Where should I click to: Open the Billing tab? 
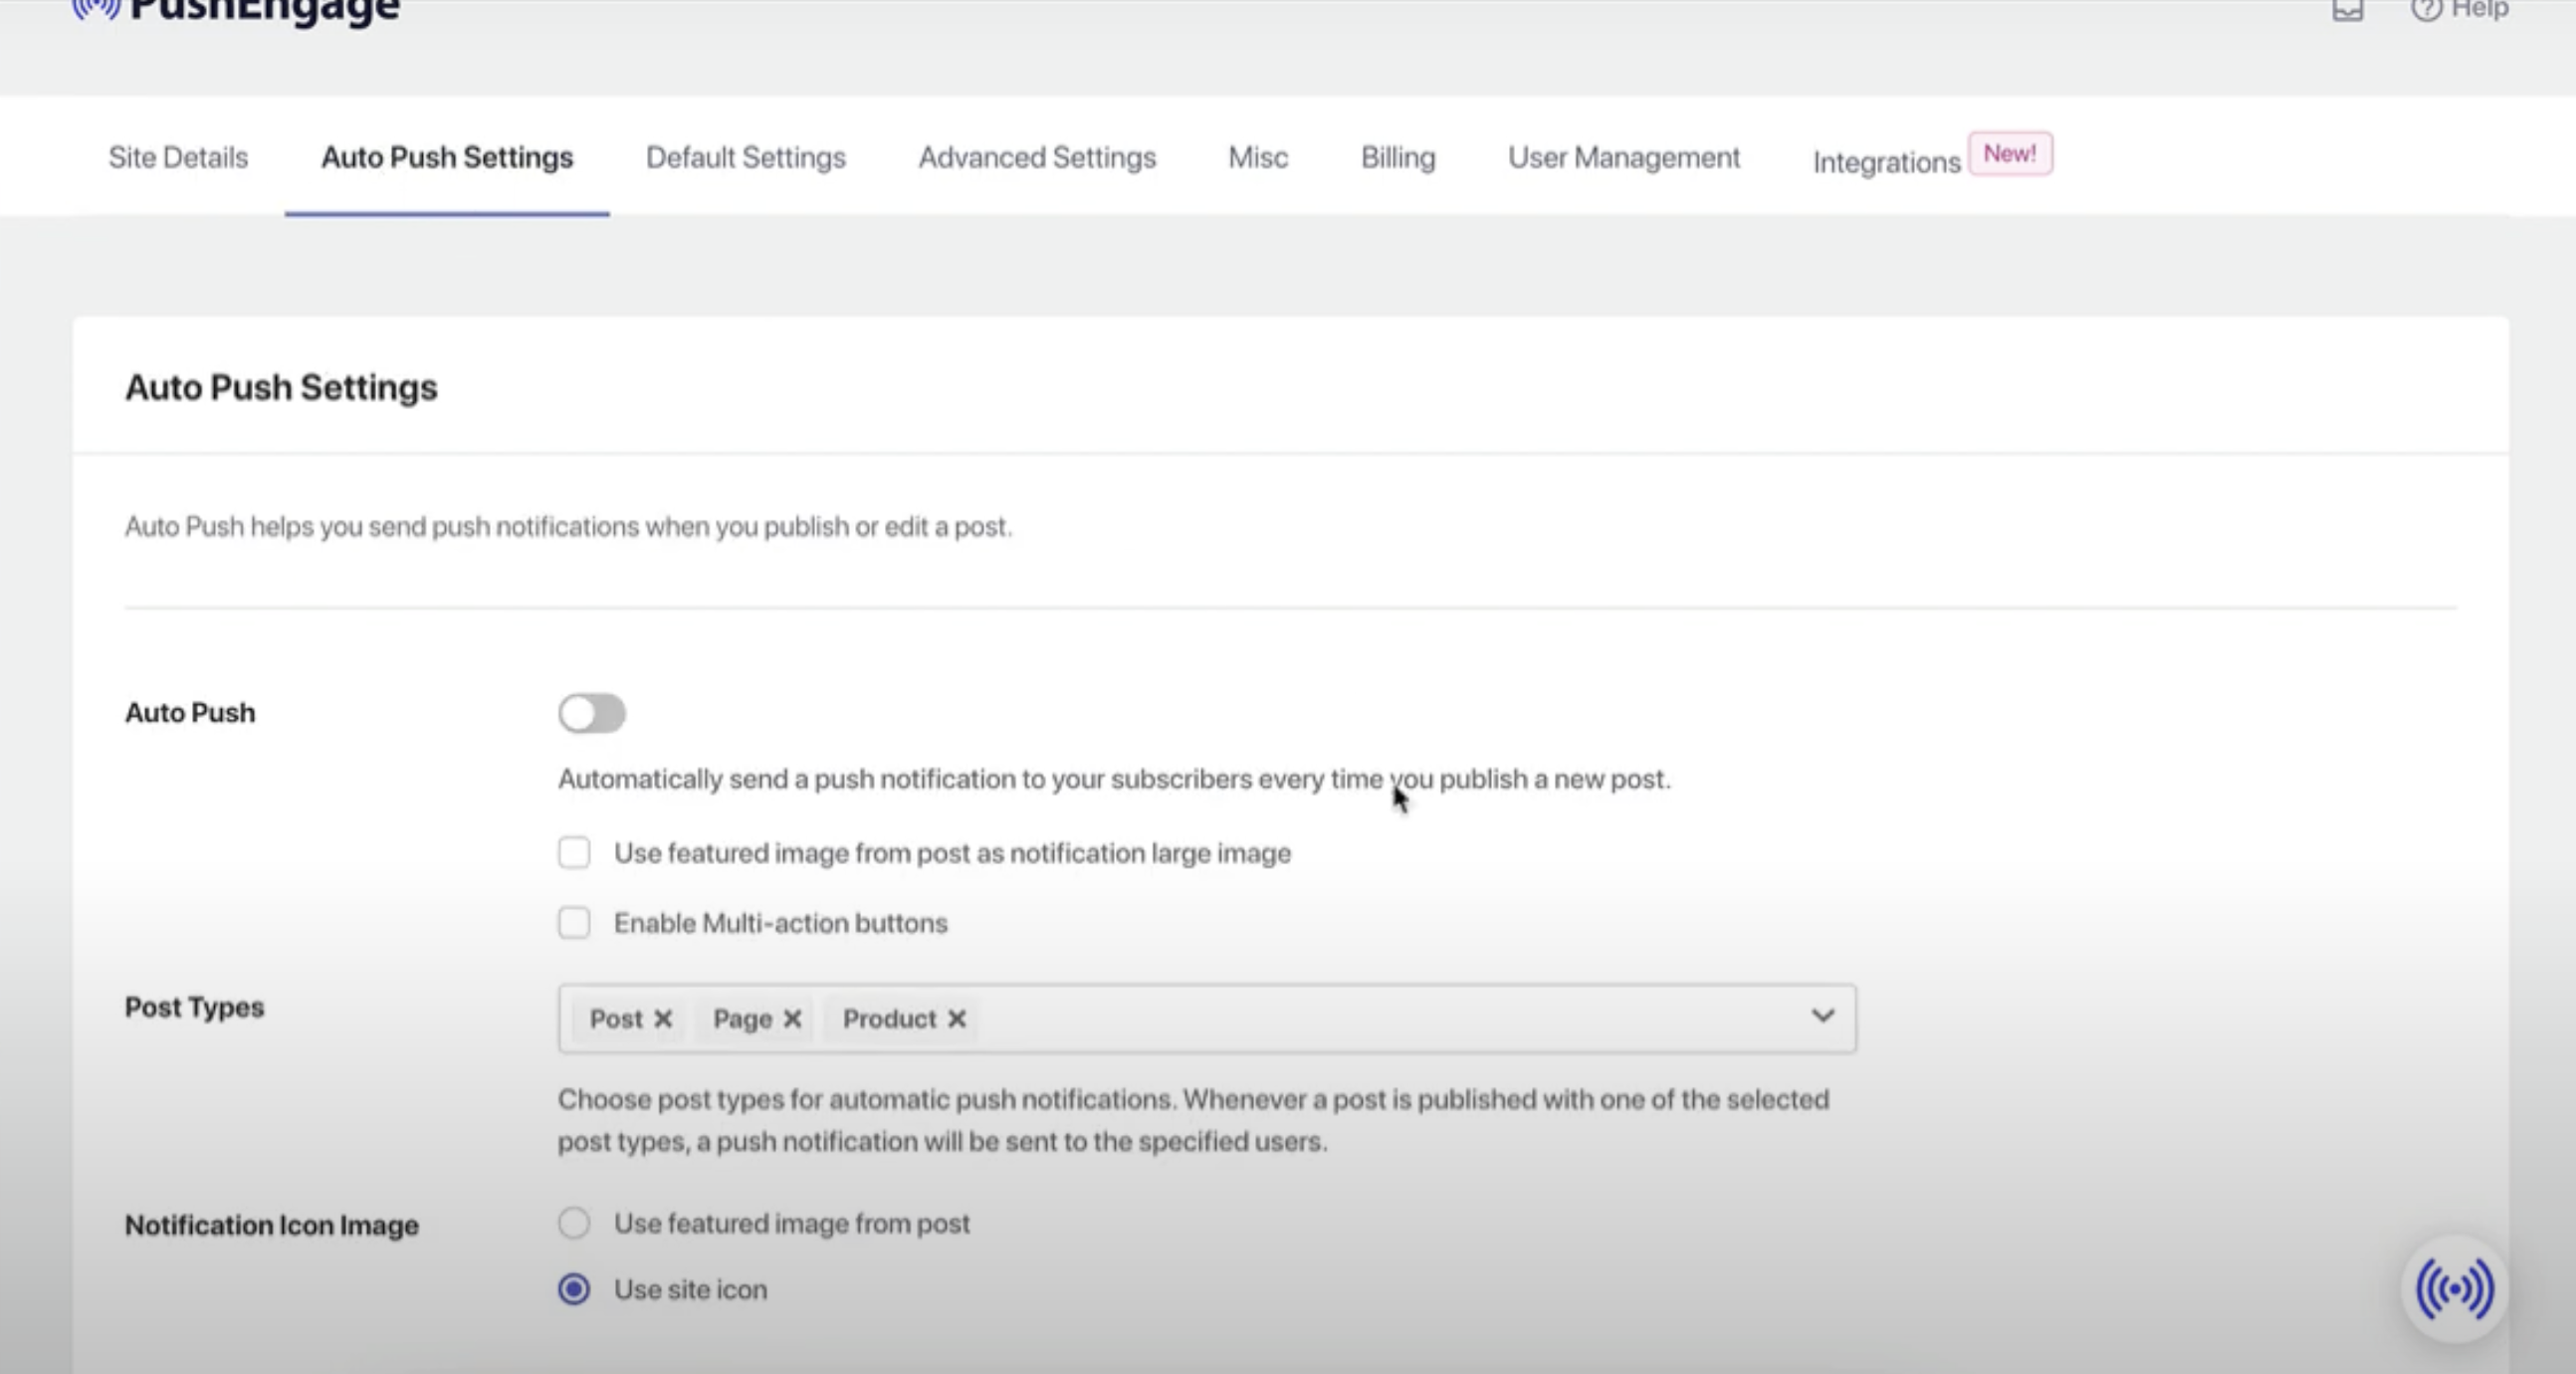pos(1397,158)
